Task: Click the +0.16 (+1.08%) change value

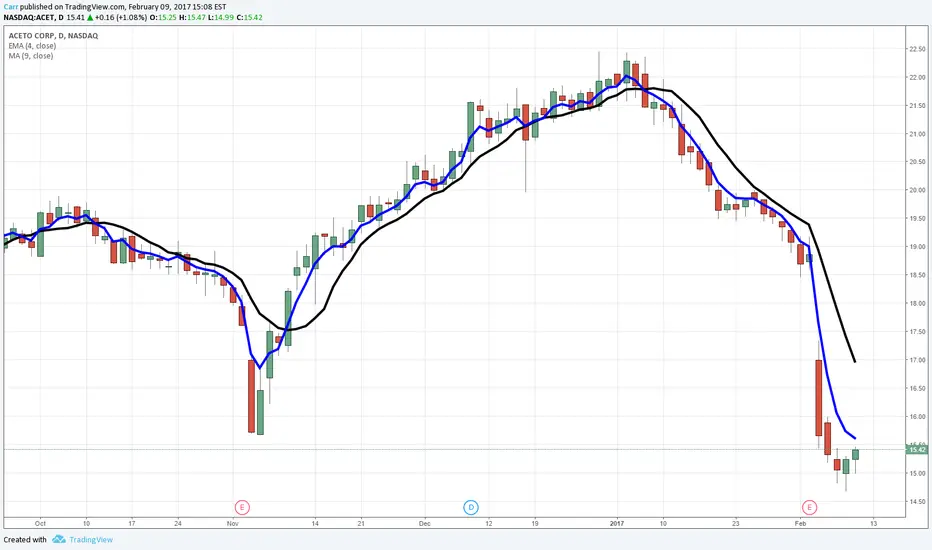Action: pos(121,17)
